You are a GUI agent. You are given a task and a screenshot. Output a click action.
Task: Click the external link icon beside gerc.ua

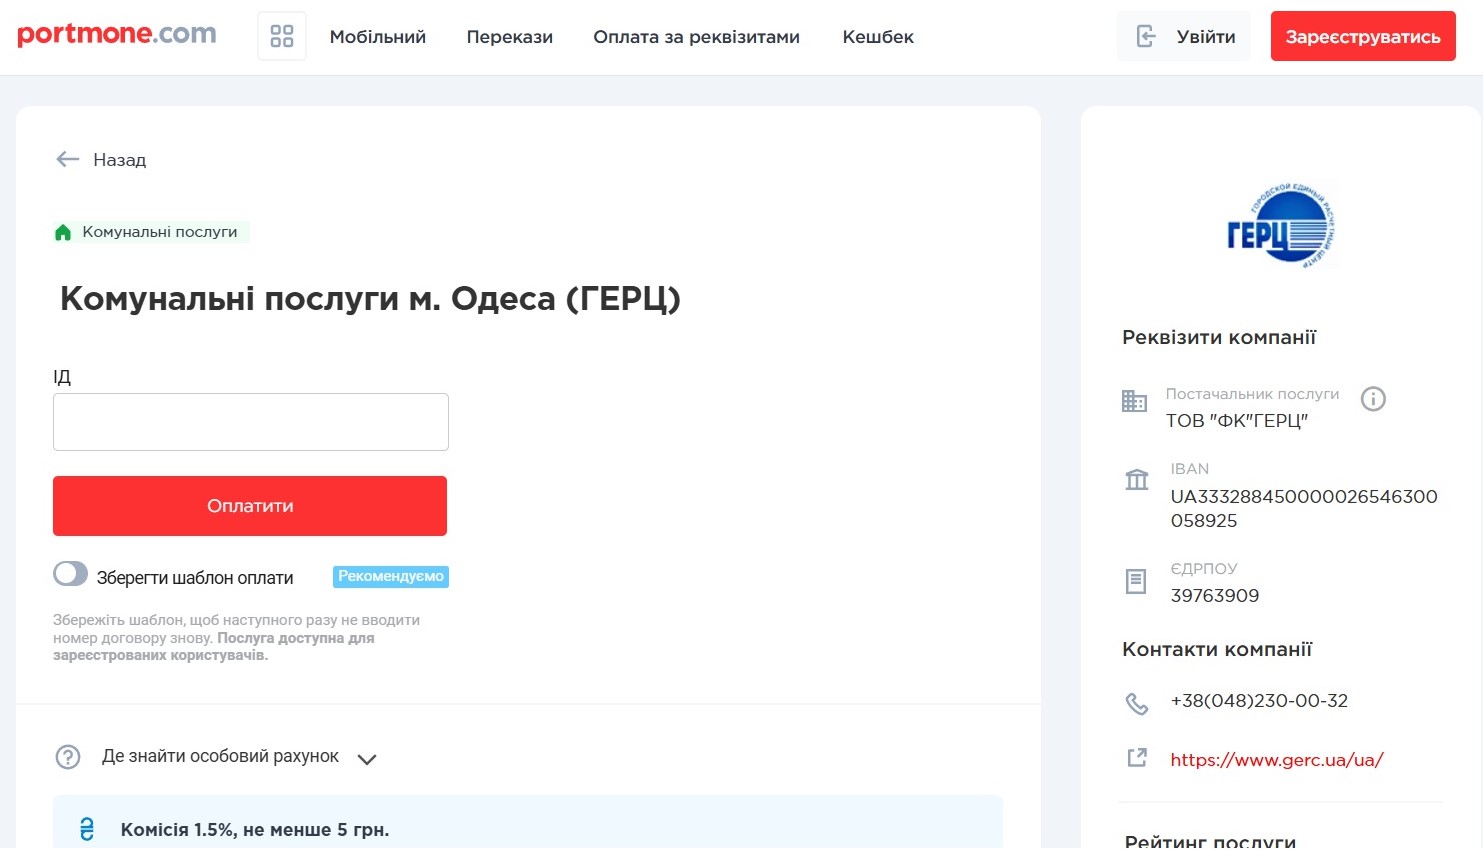pyautogui.click(x=1137, y=758)
